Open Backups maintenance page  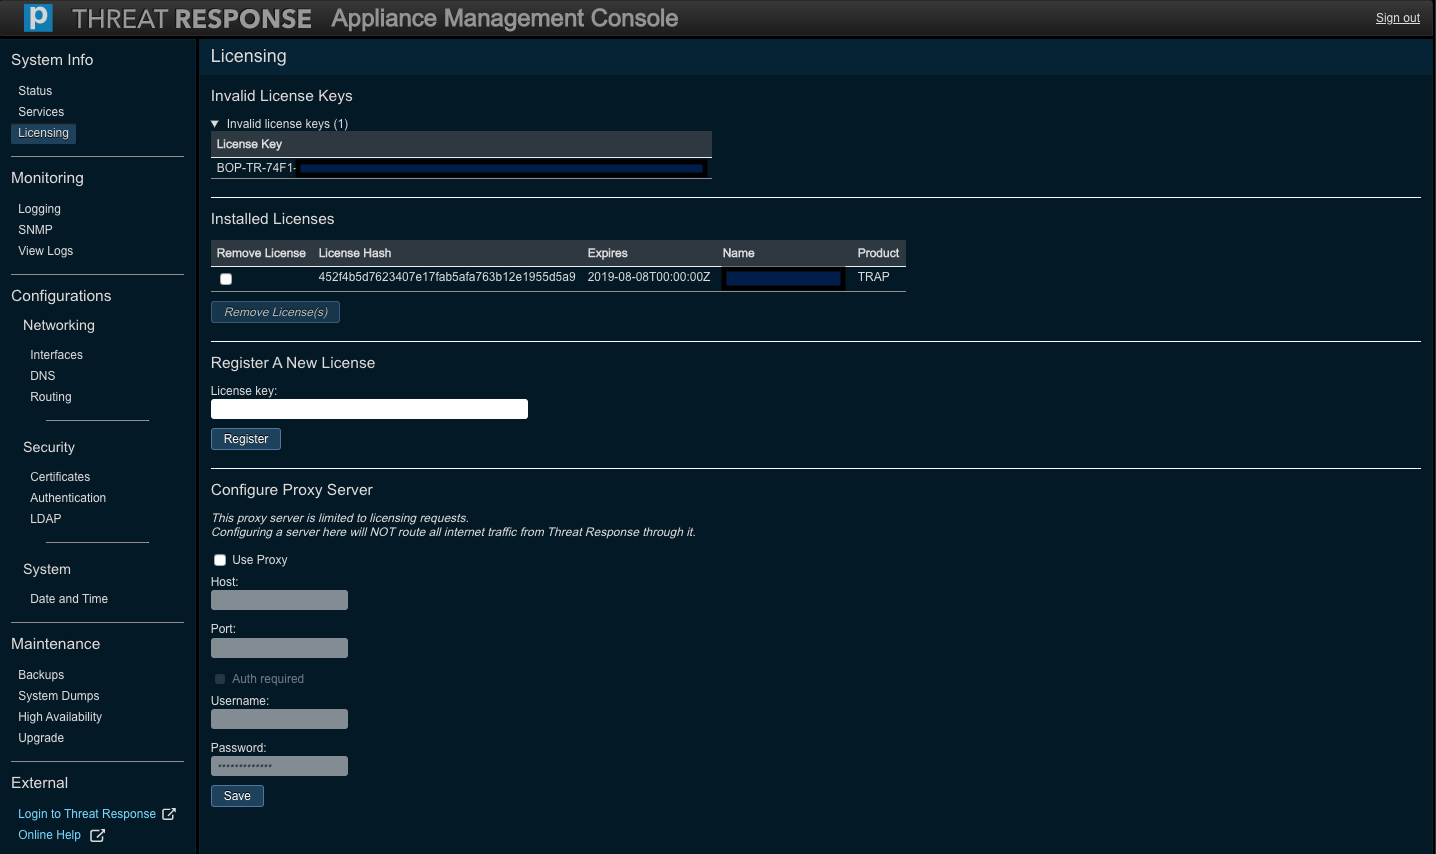coord(41,675)
